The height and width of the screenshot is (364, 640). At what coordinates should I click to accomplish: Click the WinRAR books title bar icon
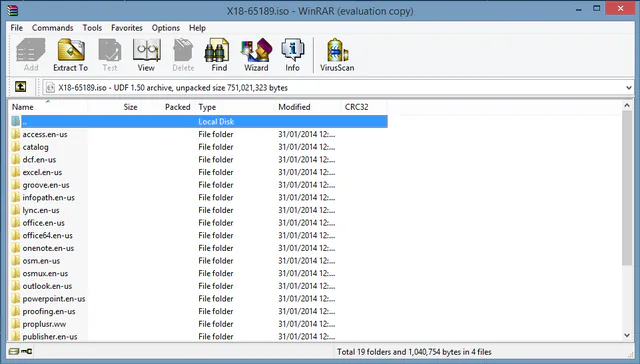pyautogui.click(x=13, y=10)
